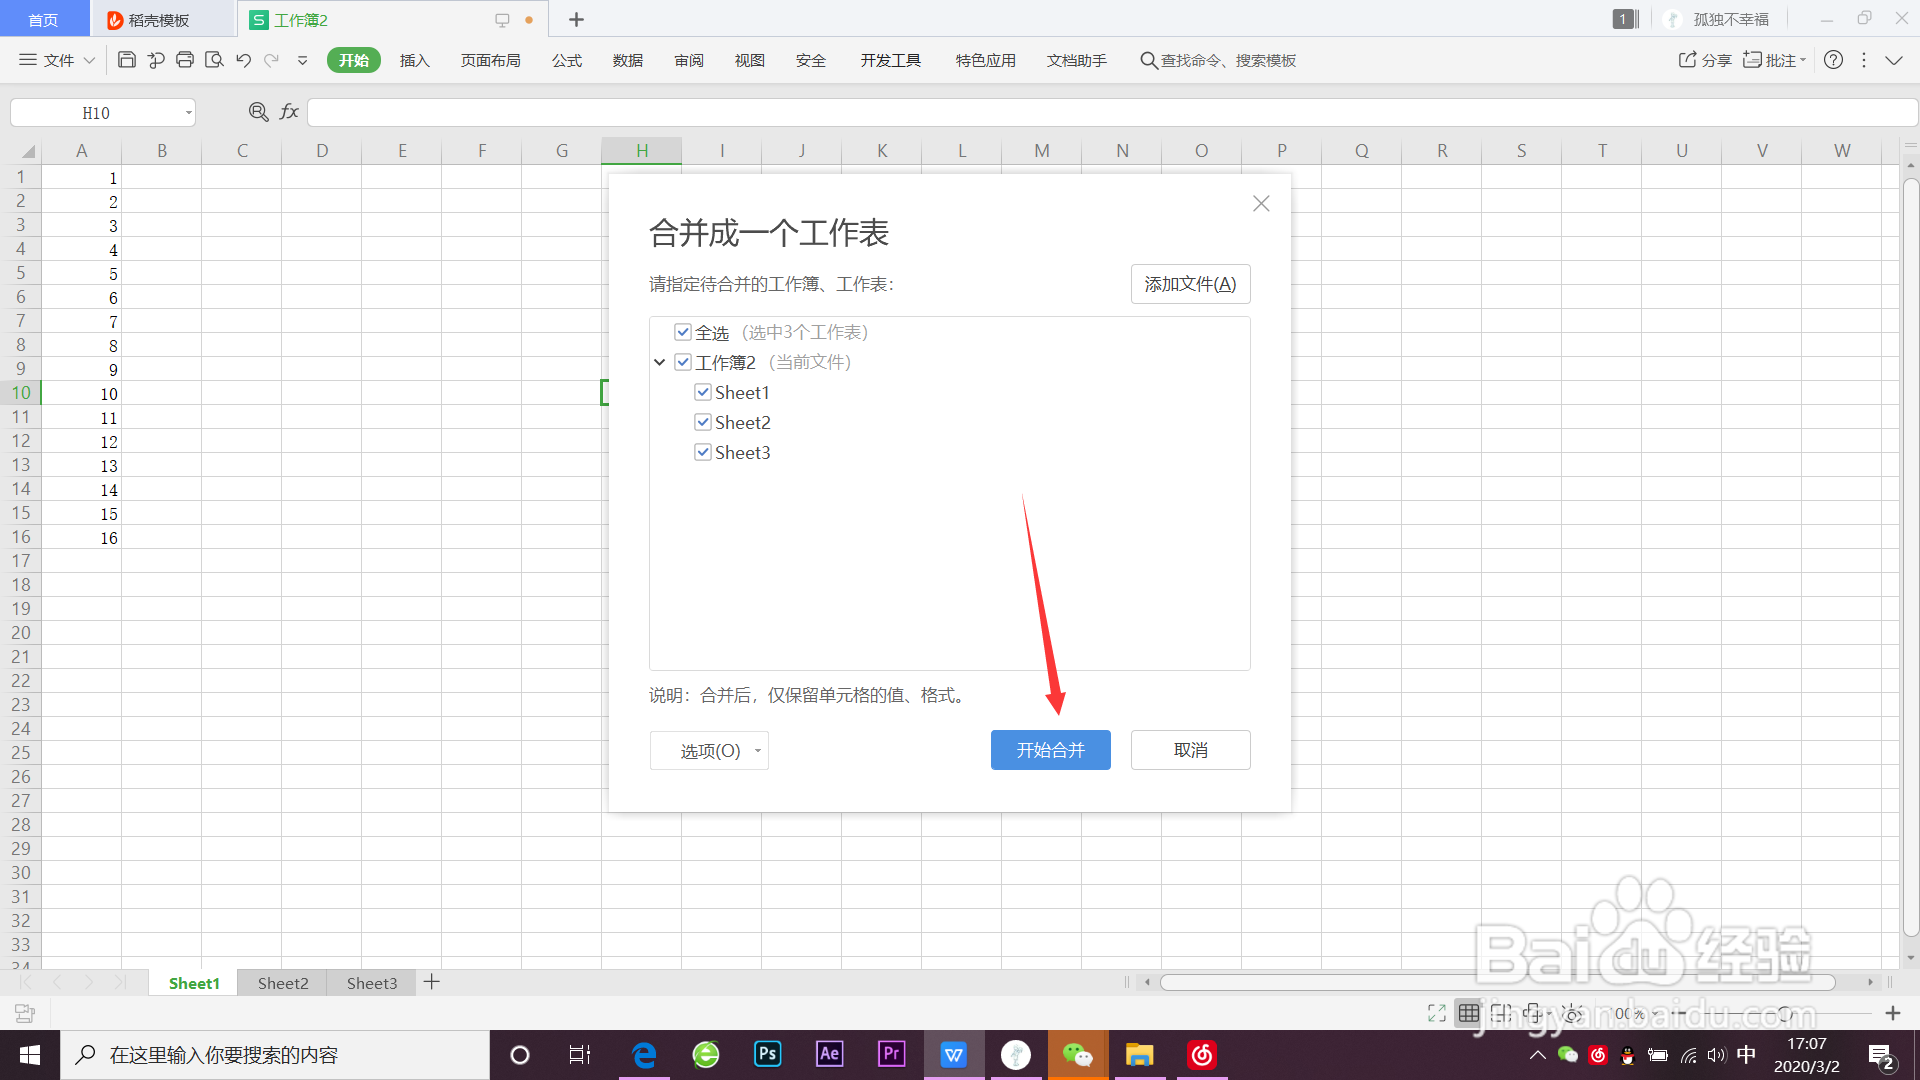Select the Print icon

185,60
